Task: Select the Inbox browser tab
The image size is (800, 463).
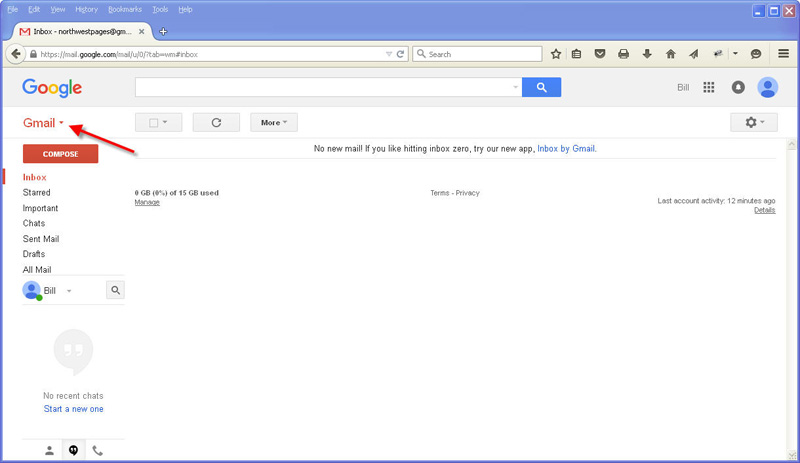Action: (x=82, y=32)
